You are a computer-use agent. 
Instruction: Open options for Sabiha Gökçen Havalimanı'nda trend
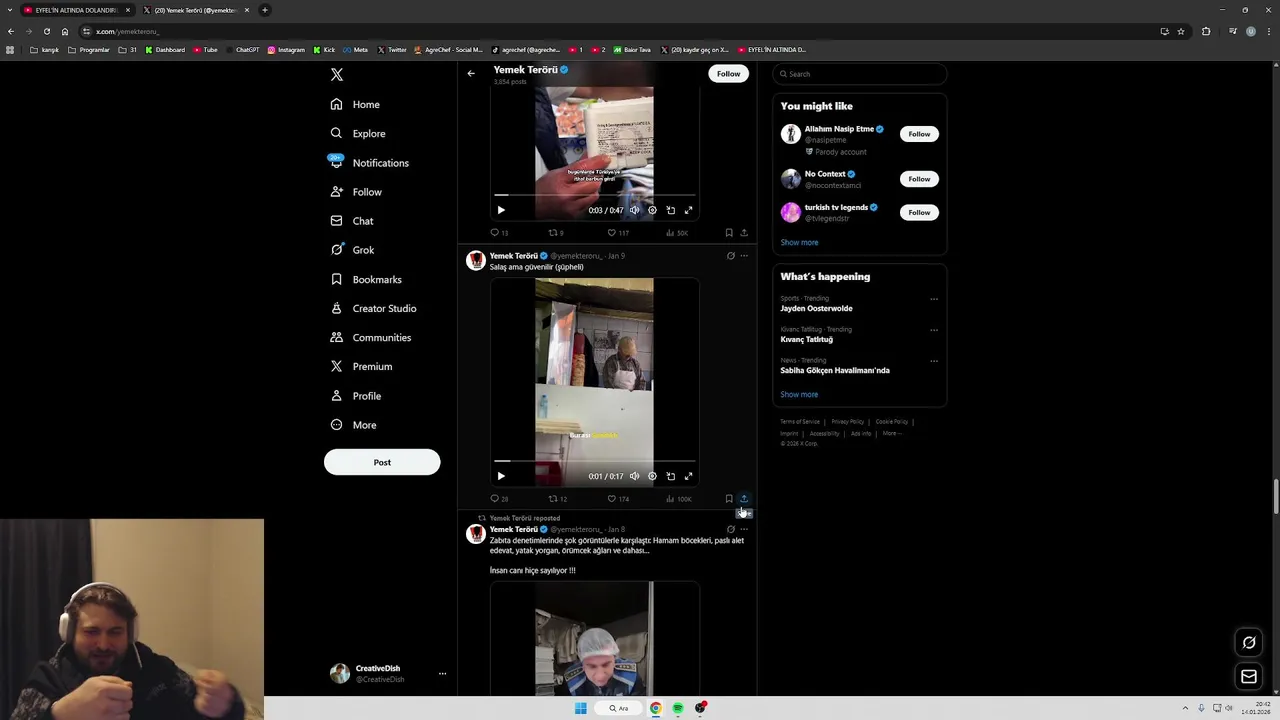[x=934, y=361]
